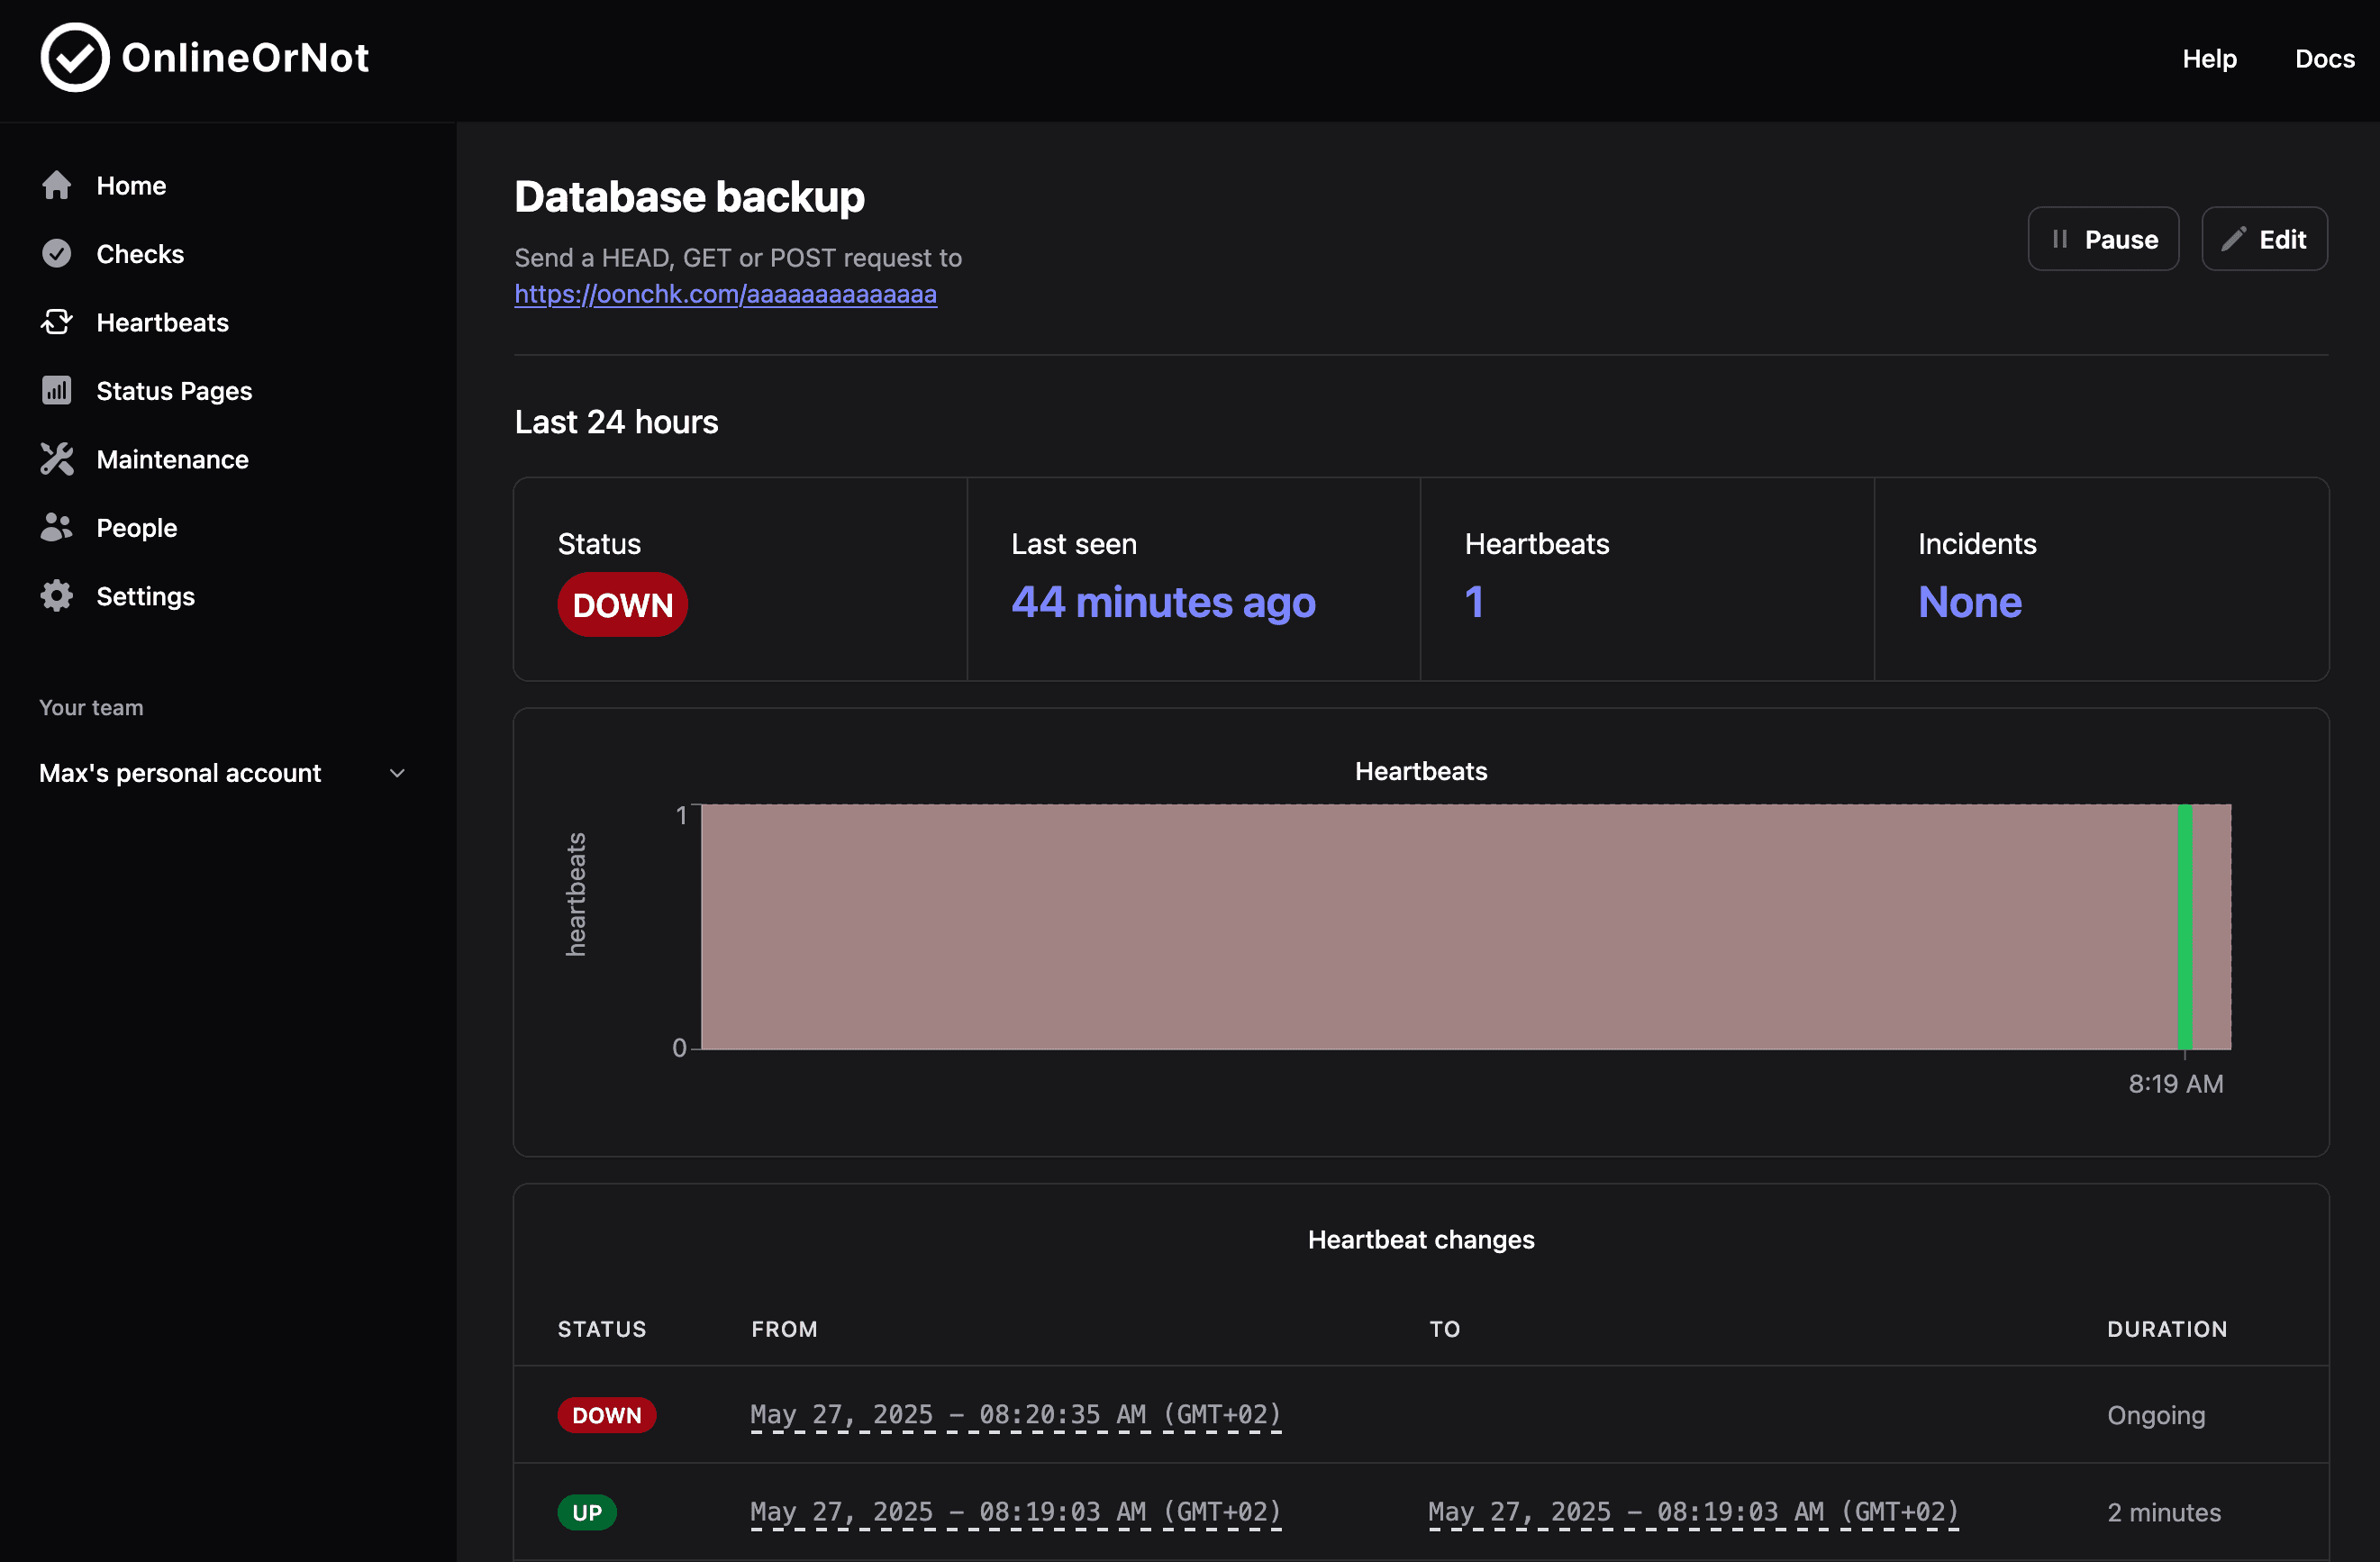Viewport: 2380px width, 1562px height.
Task: Edit the Database backup heartbeat
Action: pyautogui.click(x=2264, y=239)
